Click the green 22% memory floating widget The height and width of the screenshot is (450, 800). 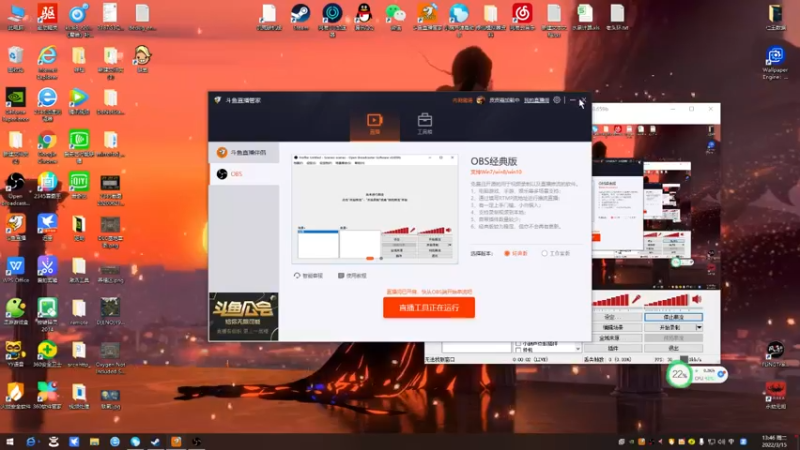(x=679, y=375)
